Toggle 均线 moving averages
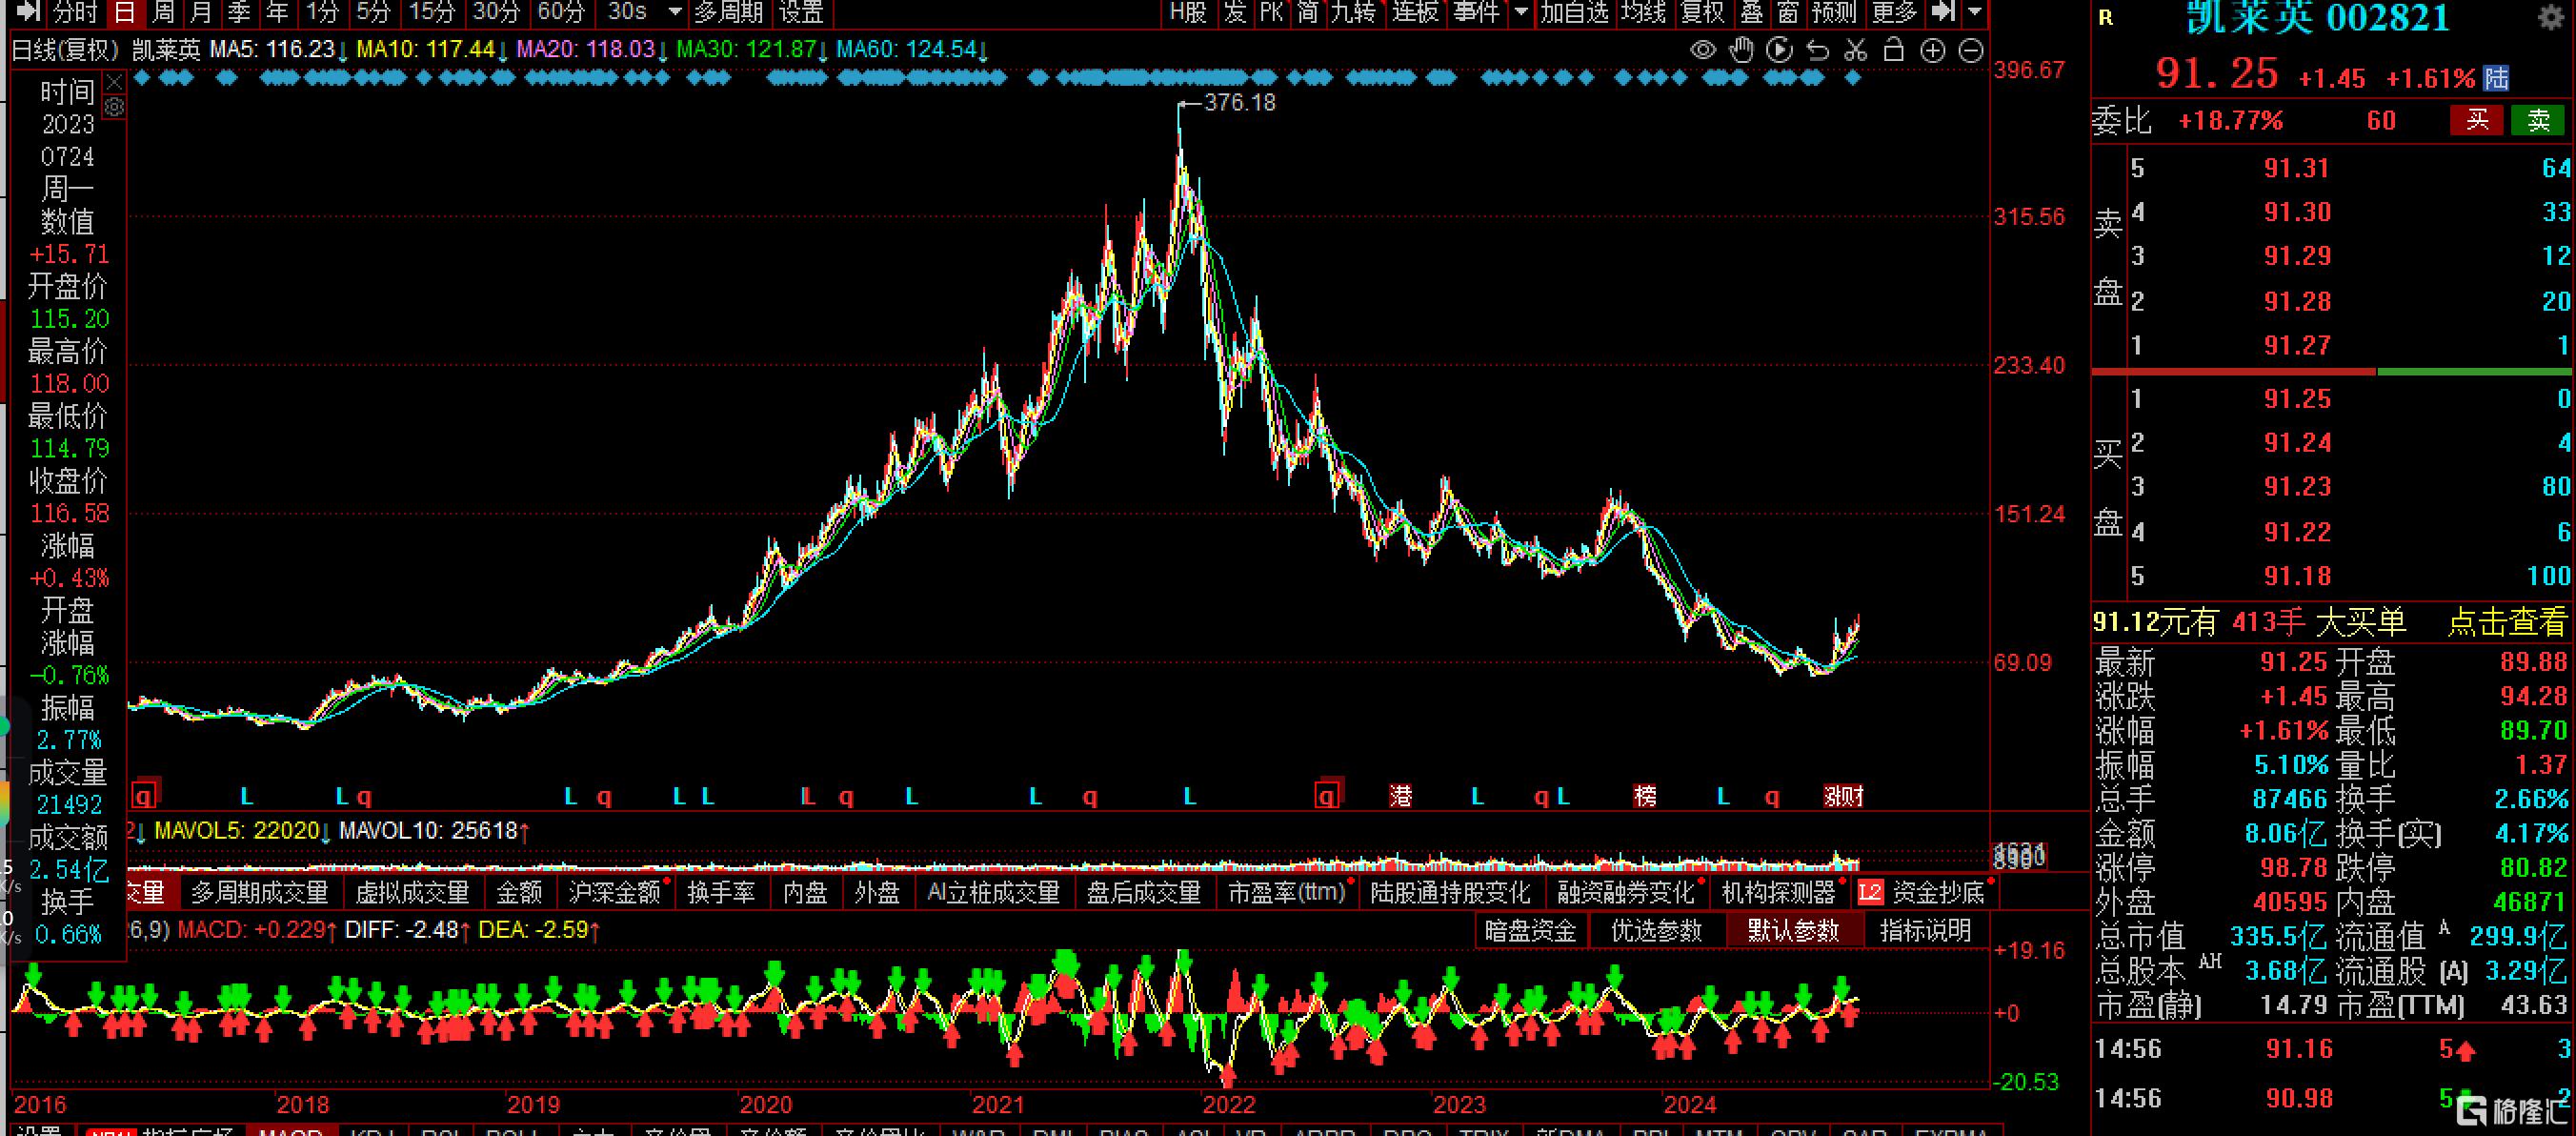Screen dimensions: 2576x1136 [x=1643, y=12]
